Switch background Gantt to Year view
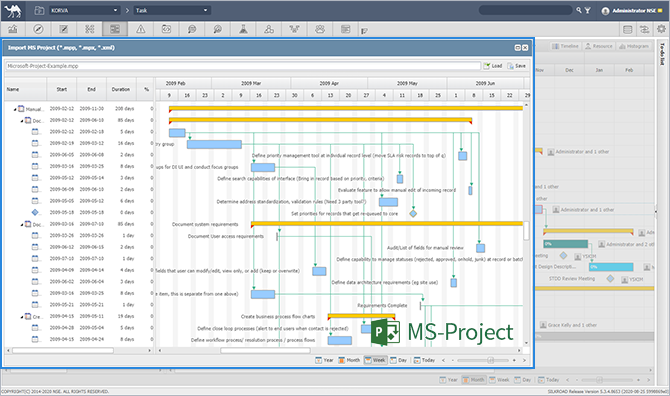Image resolution: width=670 pixels, height=396 pixels. pyautogui.click(x=449, y=380)
